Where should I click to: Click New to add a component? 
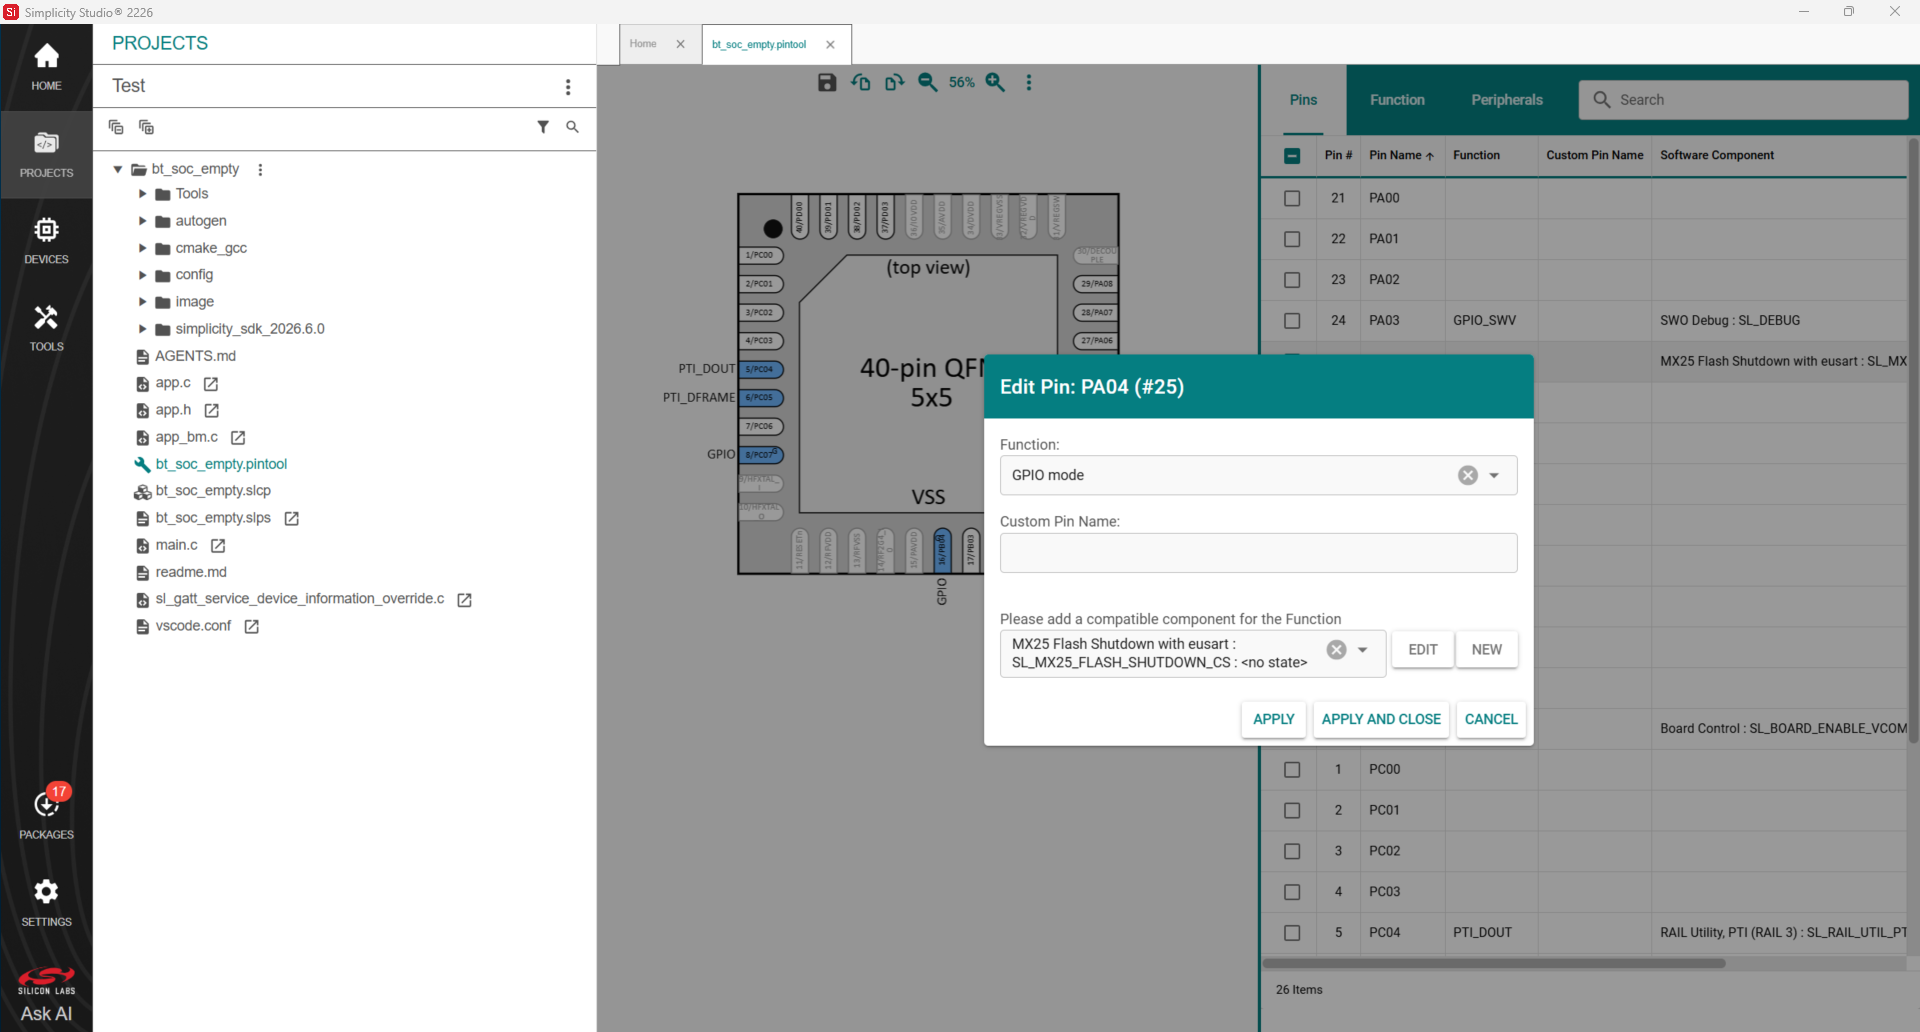coord(1487,650)
